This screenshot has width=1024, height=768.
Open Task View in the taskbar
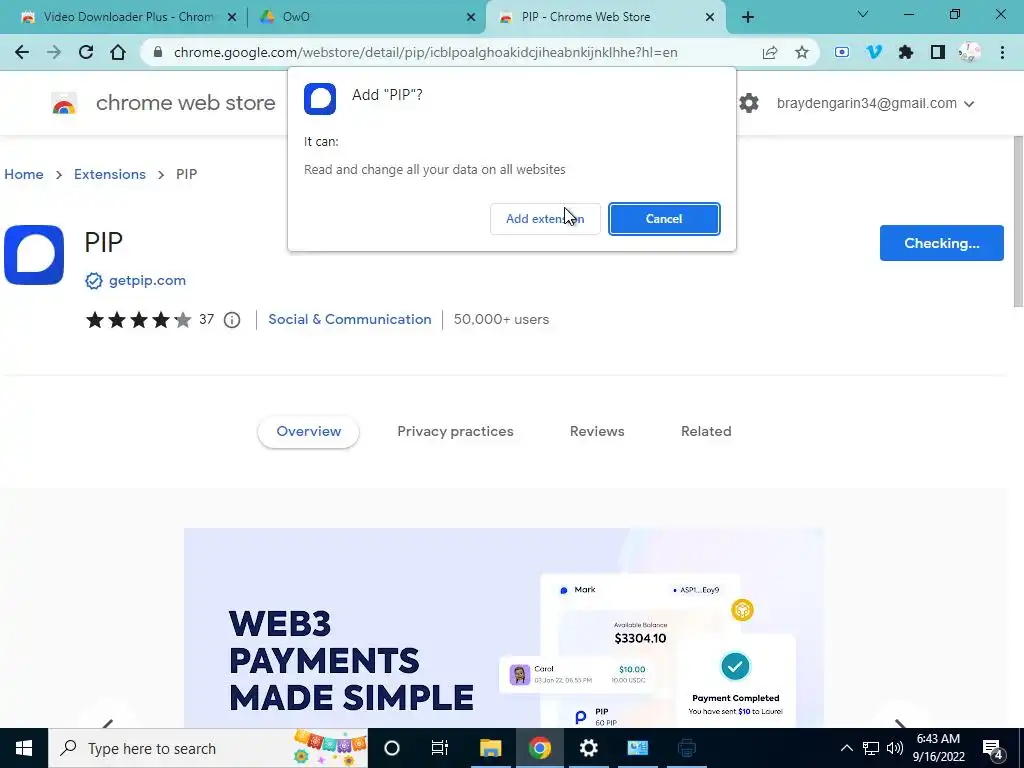(x=440, y=748)
